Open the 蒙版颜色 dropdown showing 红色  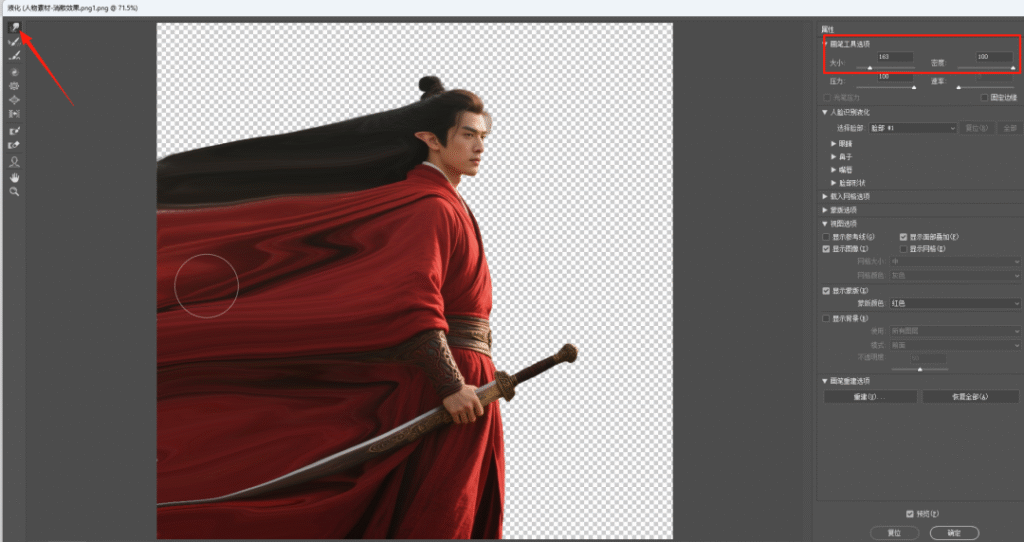click(x=955, y=304)
